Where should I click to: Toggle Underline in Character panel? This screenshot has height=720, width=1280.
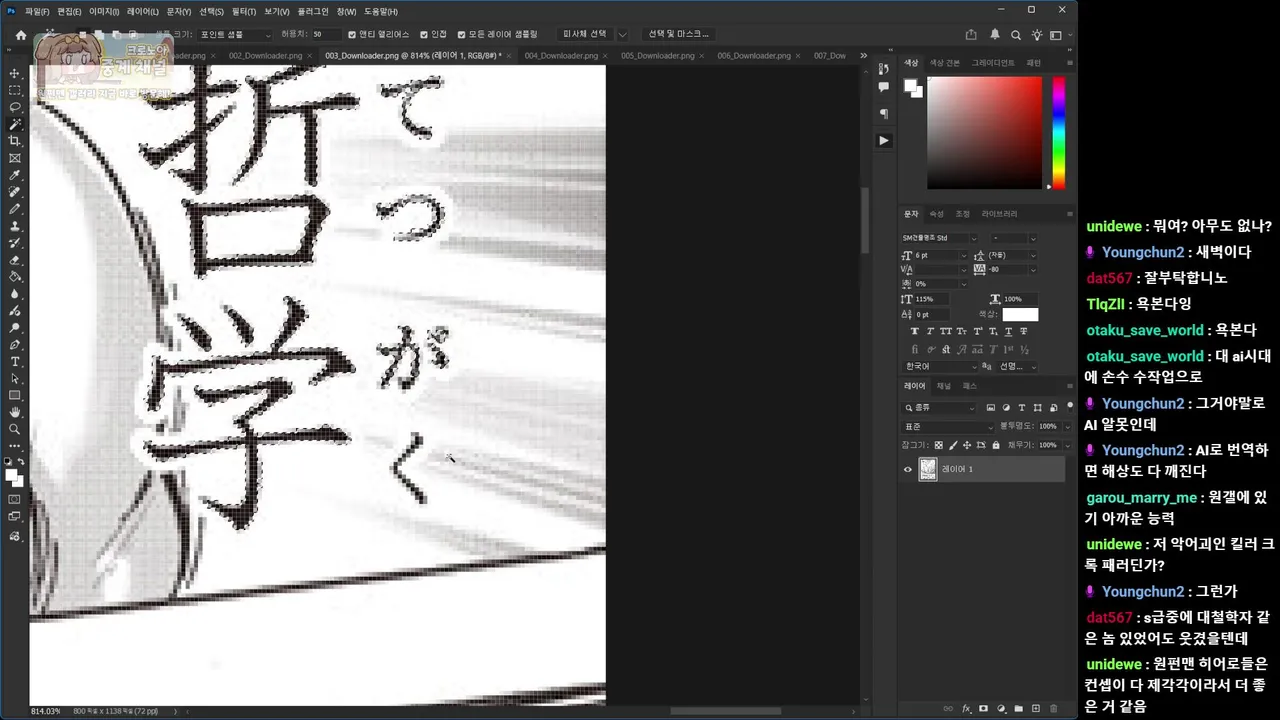(1007, 331)
